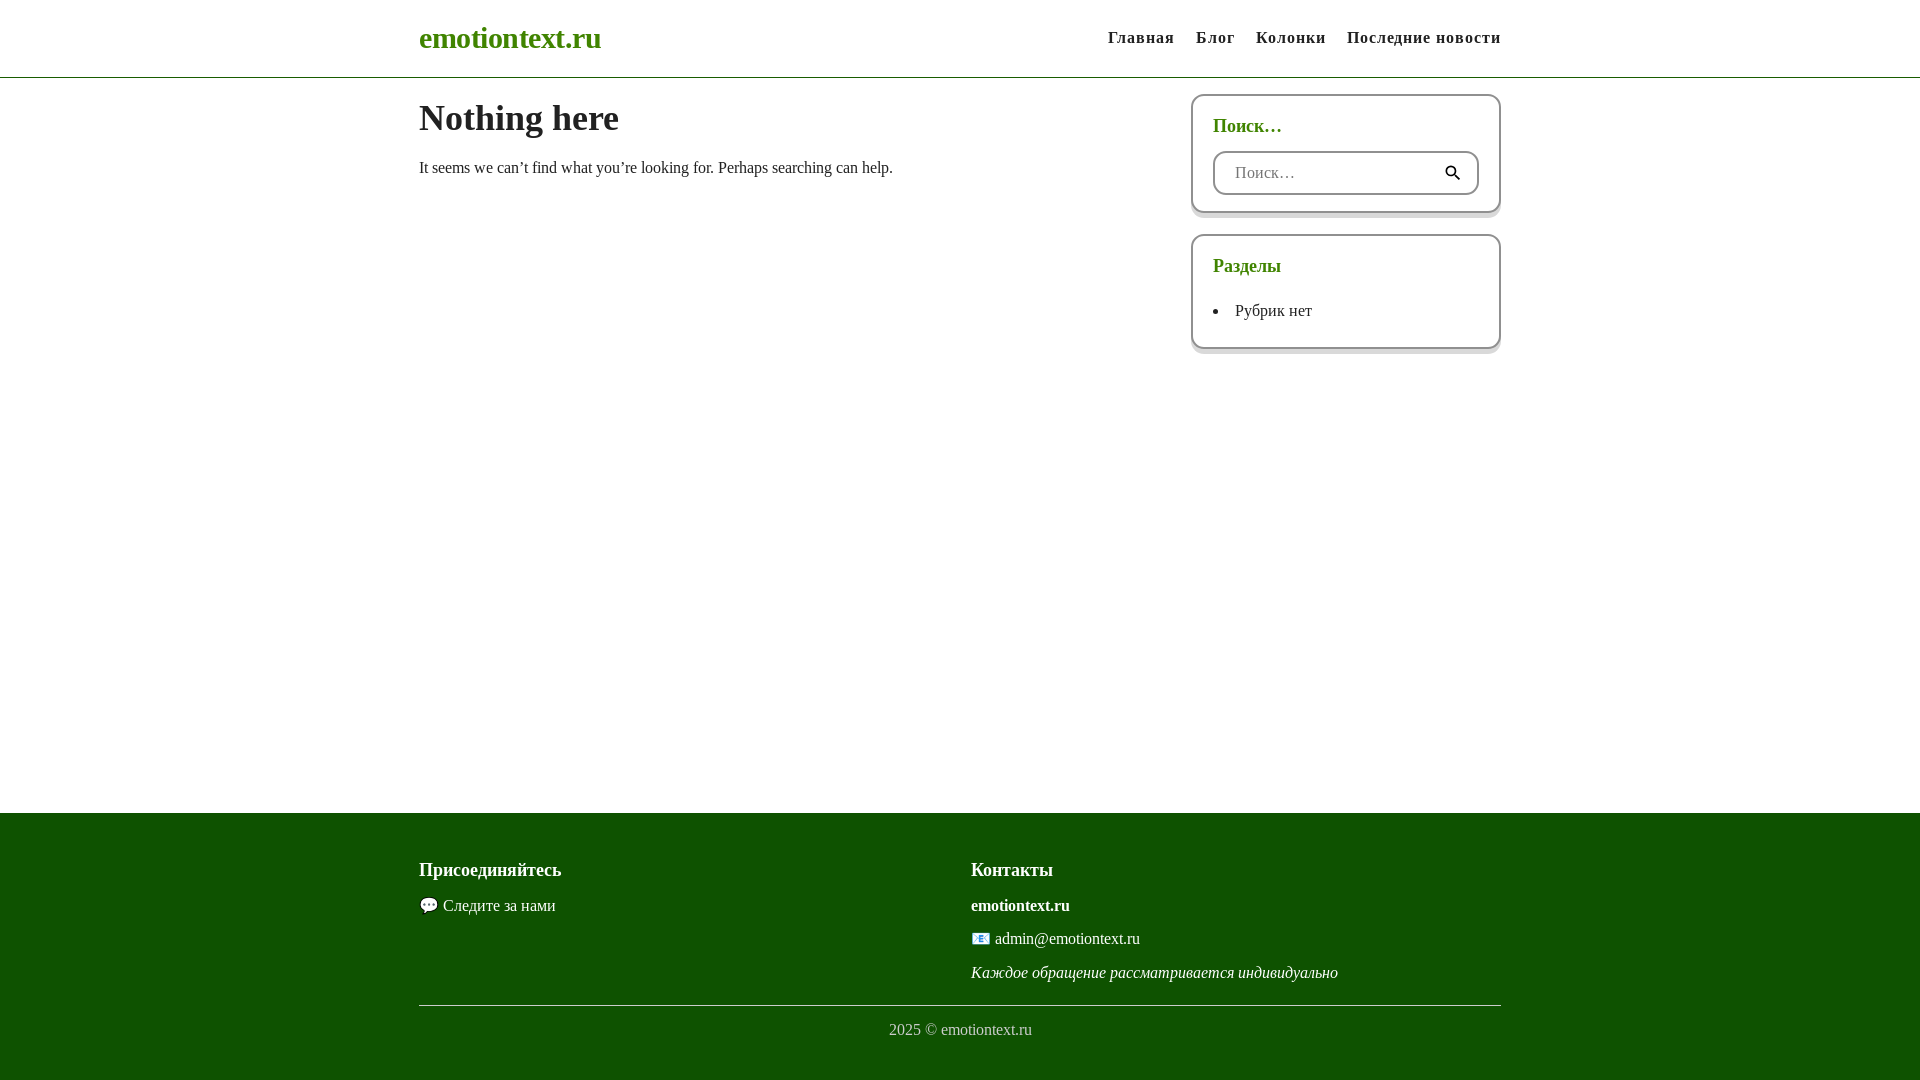Click the emotiontext.ru site logo in header

click(510, 38)
